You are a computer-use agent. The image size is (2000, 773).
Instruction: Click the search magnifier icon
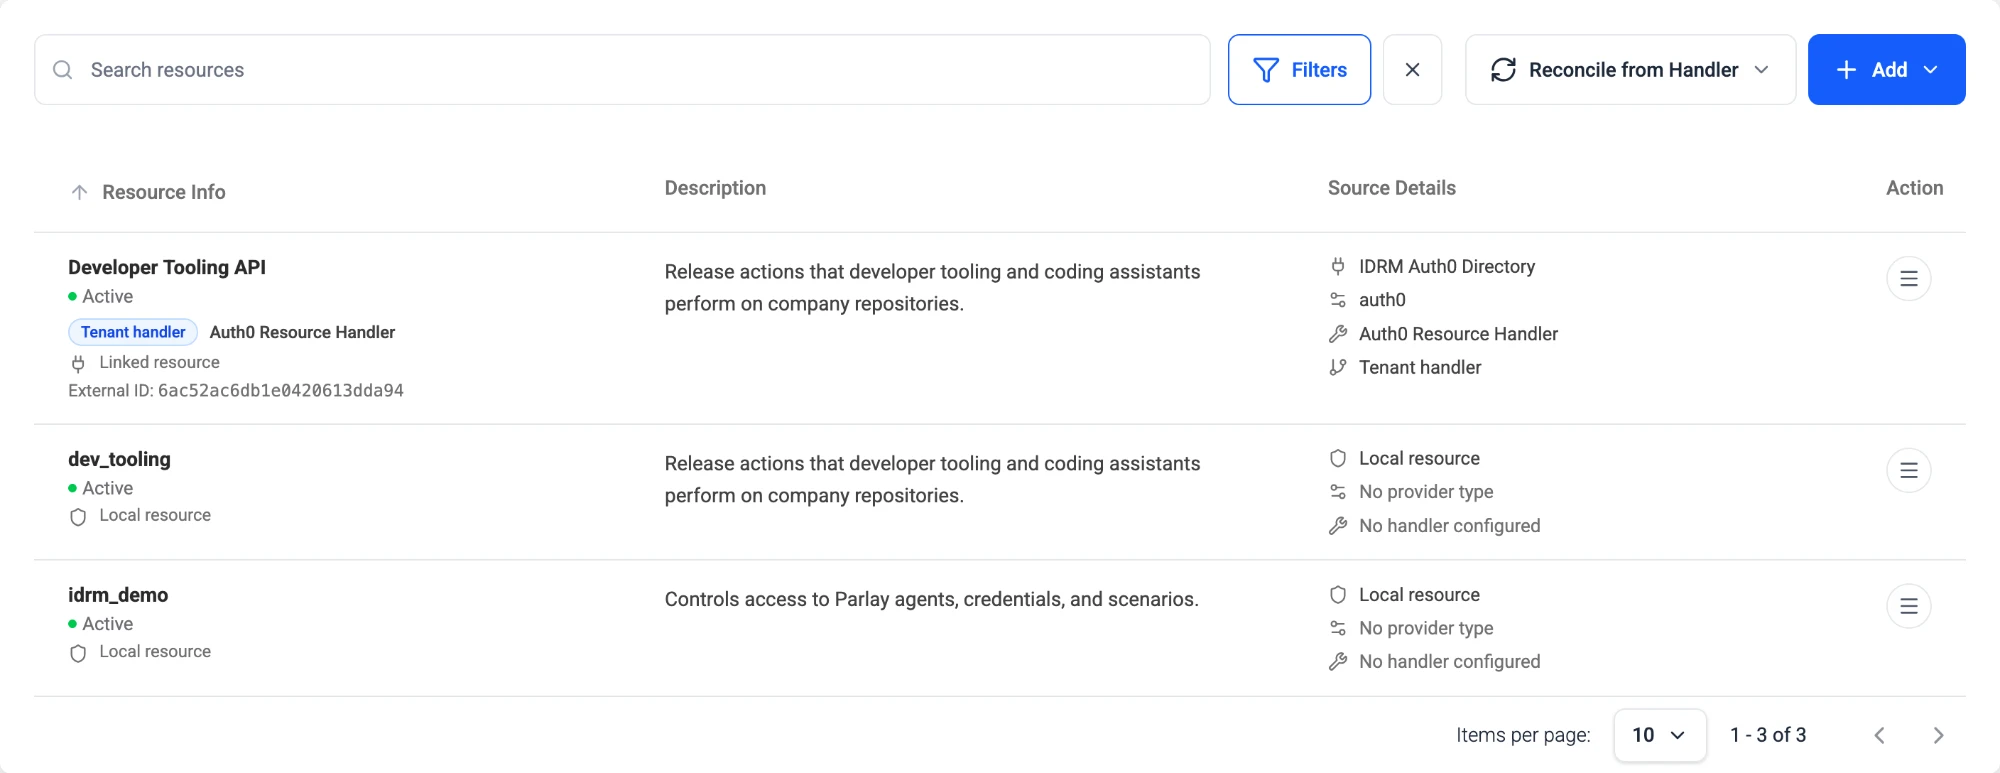[x=63, y=70]
